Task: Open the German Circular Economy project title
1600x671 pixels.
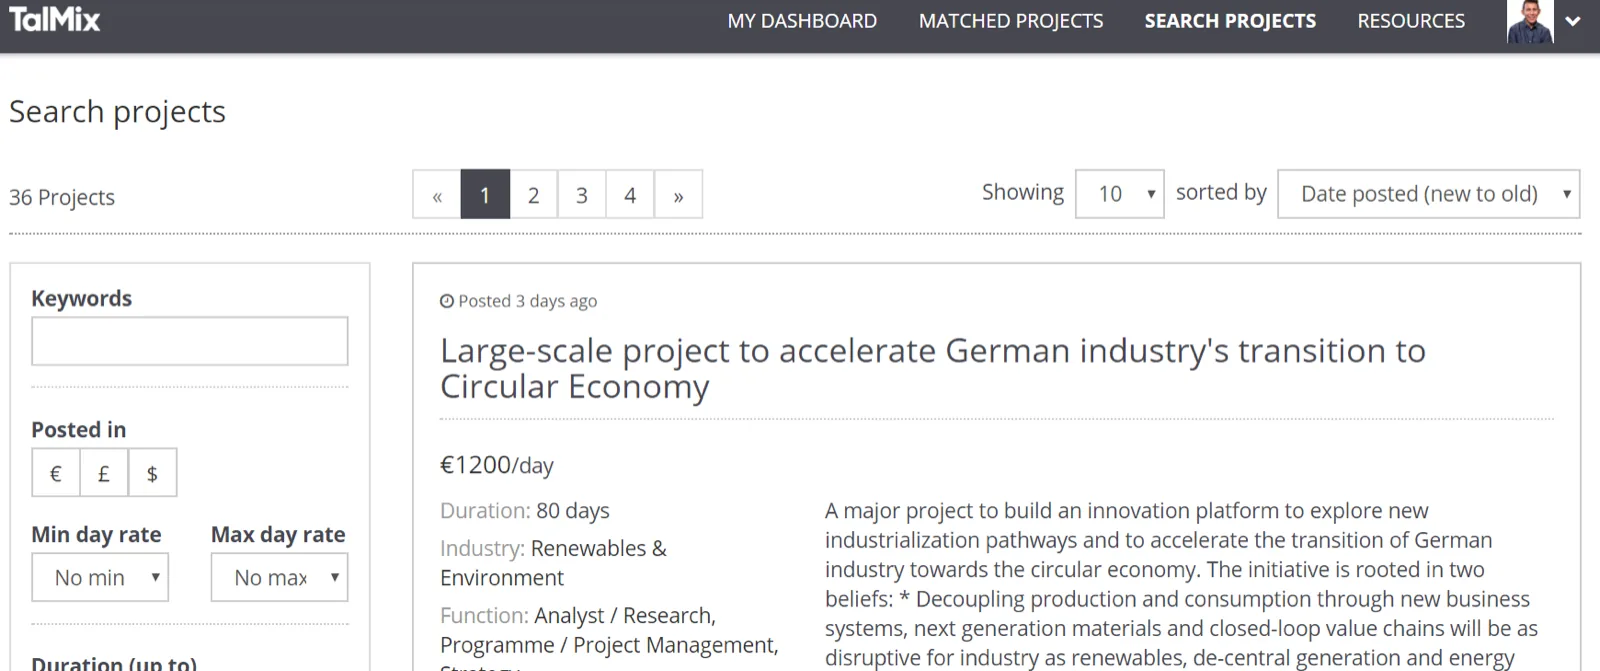Action: [933, 368]
